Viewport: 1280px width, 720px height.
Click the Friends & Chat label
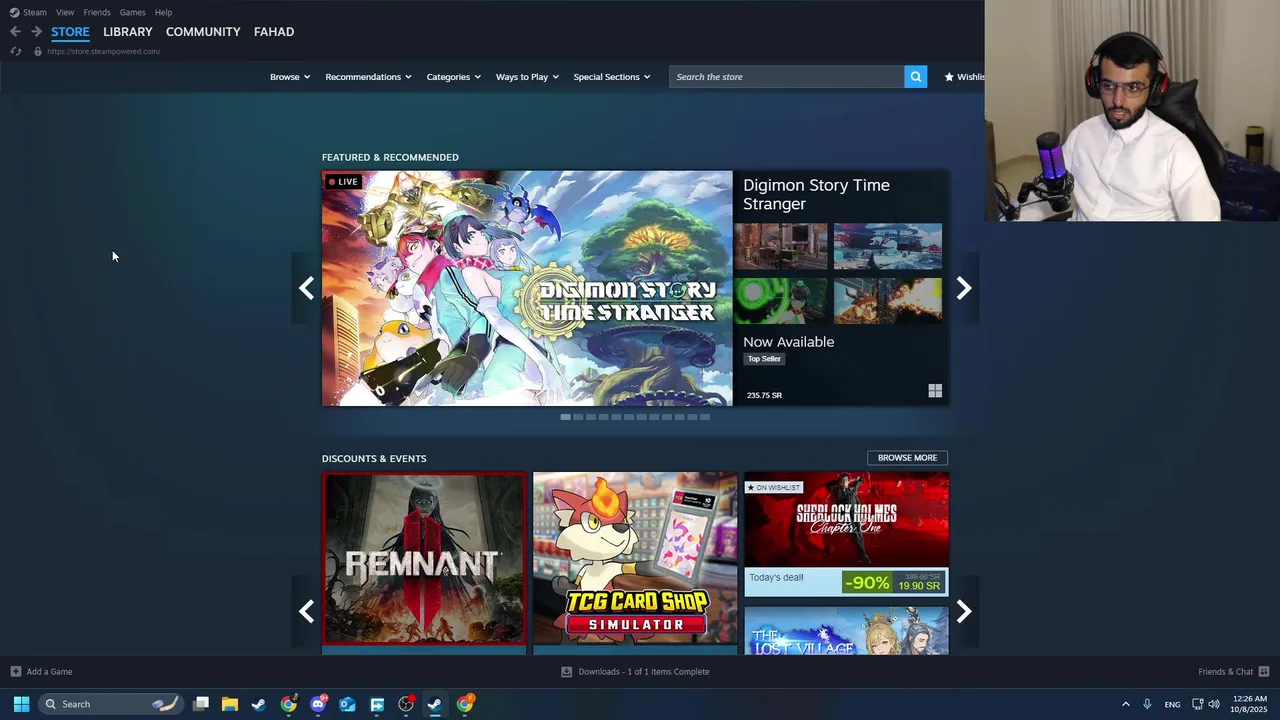pyautogui.click(x=1225, y=672)
